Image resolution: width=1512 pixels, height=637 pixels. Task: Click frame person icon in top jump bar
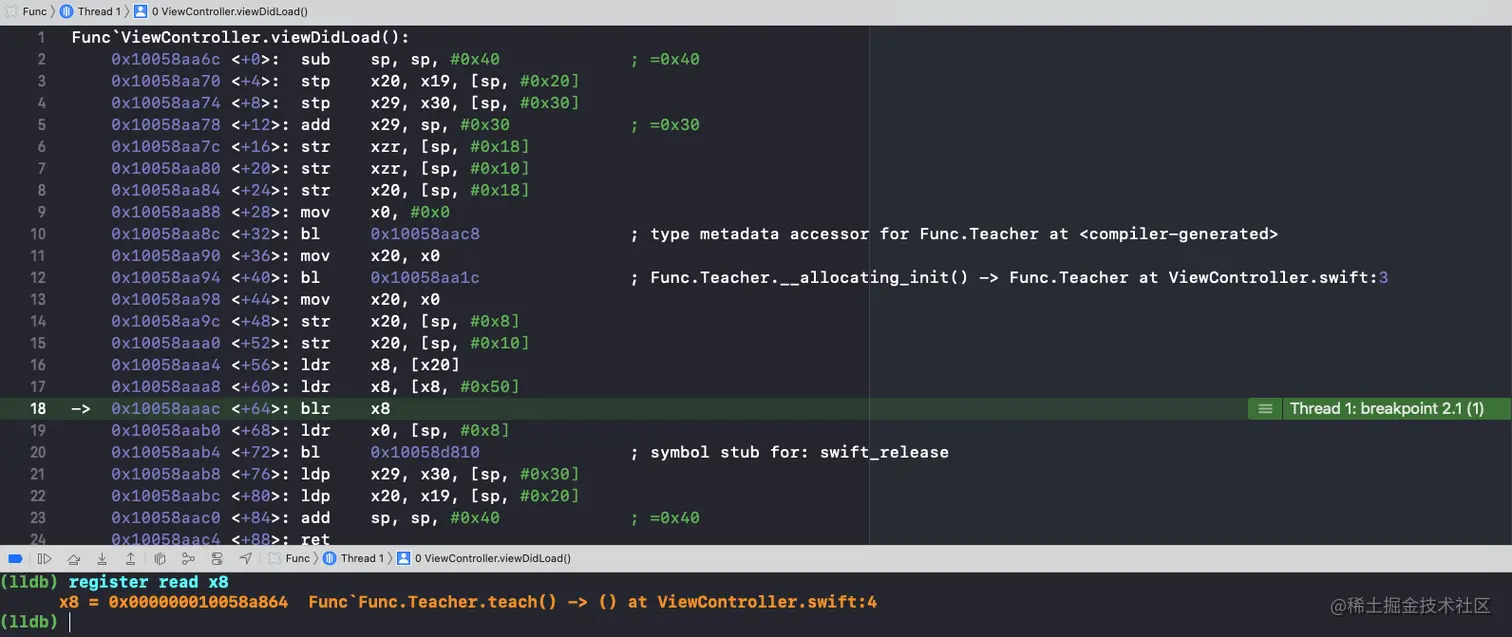[140, 11]
